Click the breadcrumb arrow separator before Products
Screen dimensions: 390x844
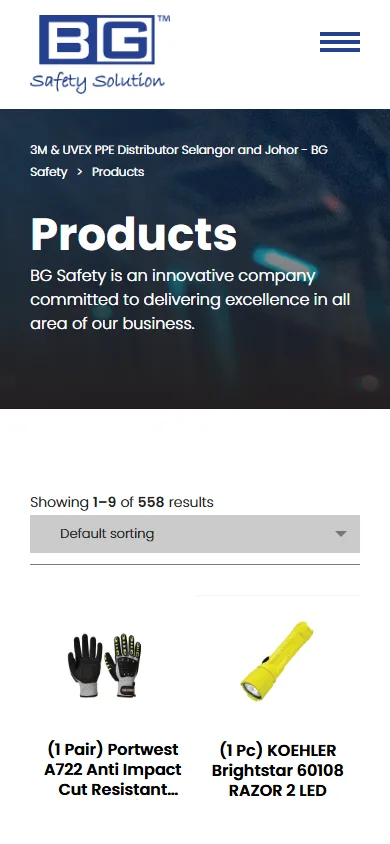80,172
